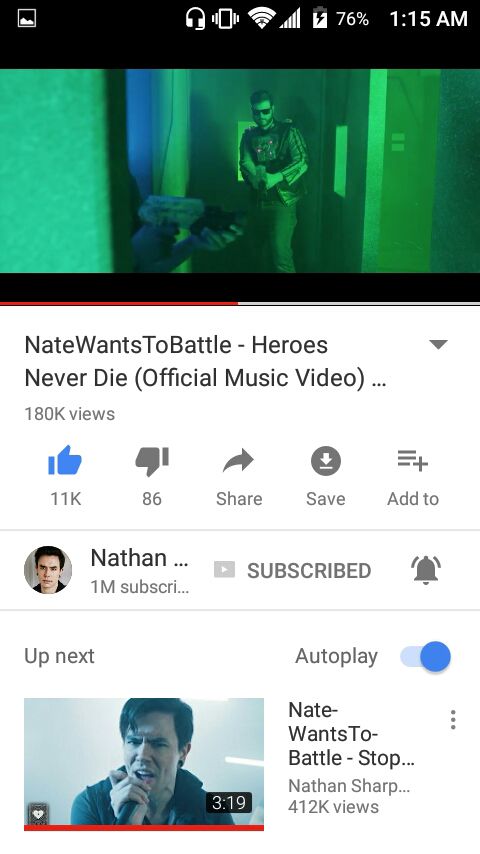Tap the Share arrow icon

click(x=239, y=461)
